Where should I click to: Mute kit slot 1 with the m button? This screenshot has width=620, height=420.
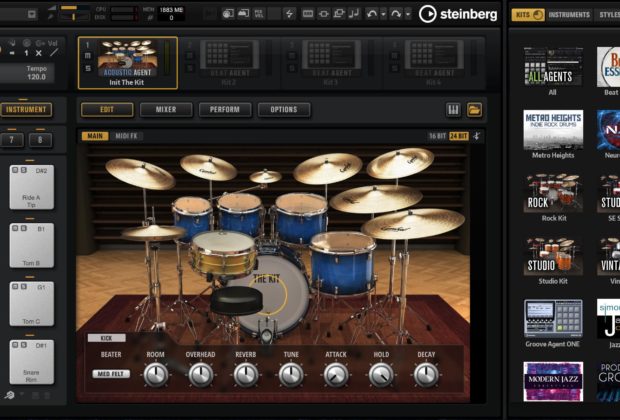pyautogui.click(x=88, y=56)
